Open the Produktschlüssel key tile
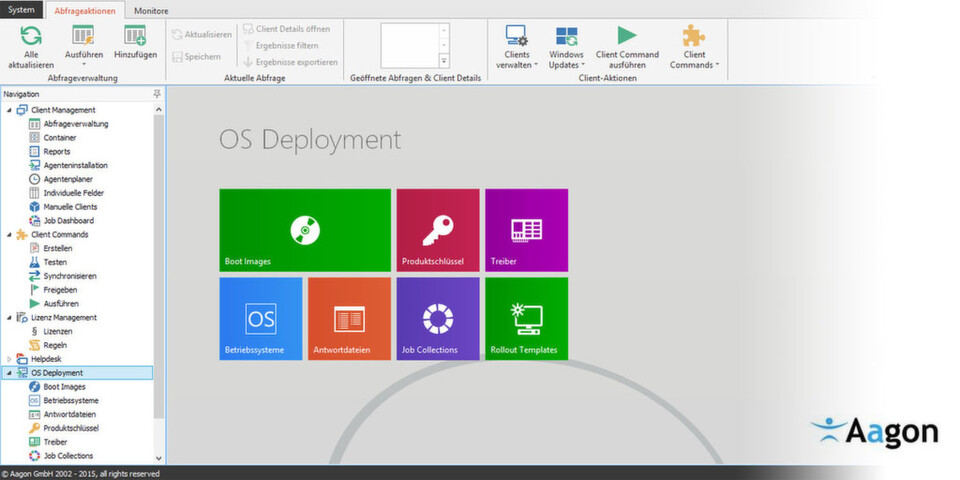The width and height of the screenshot is (960, 480). [x=438, y=230]
